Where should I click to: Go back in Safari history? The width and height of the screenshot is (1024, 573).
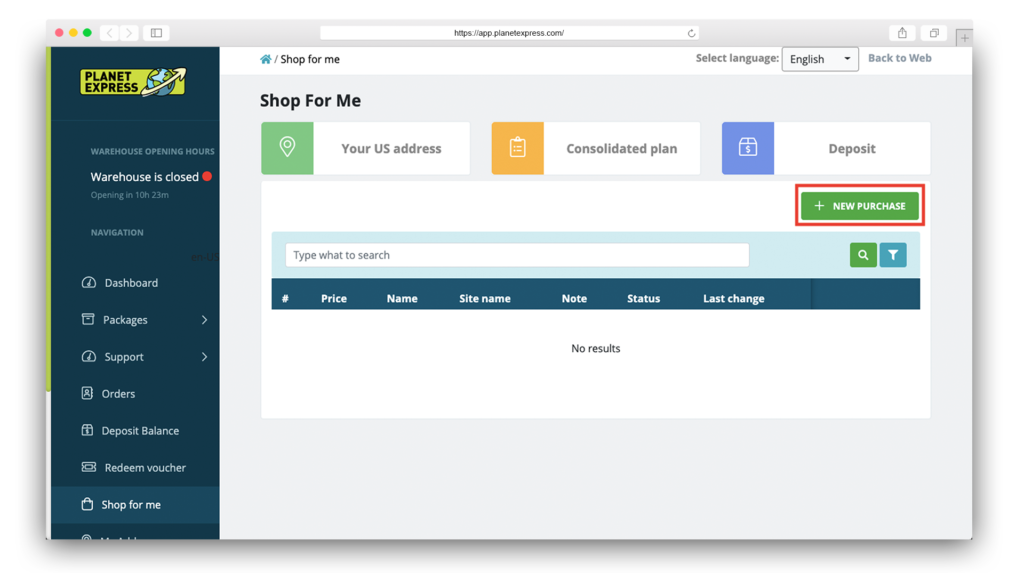[110, 33]
